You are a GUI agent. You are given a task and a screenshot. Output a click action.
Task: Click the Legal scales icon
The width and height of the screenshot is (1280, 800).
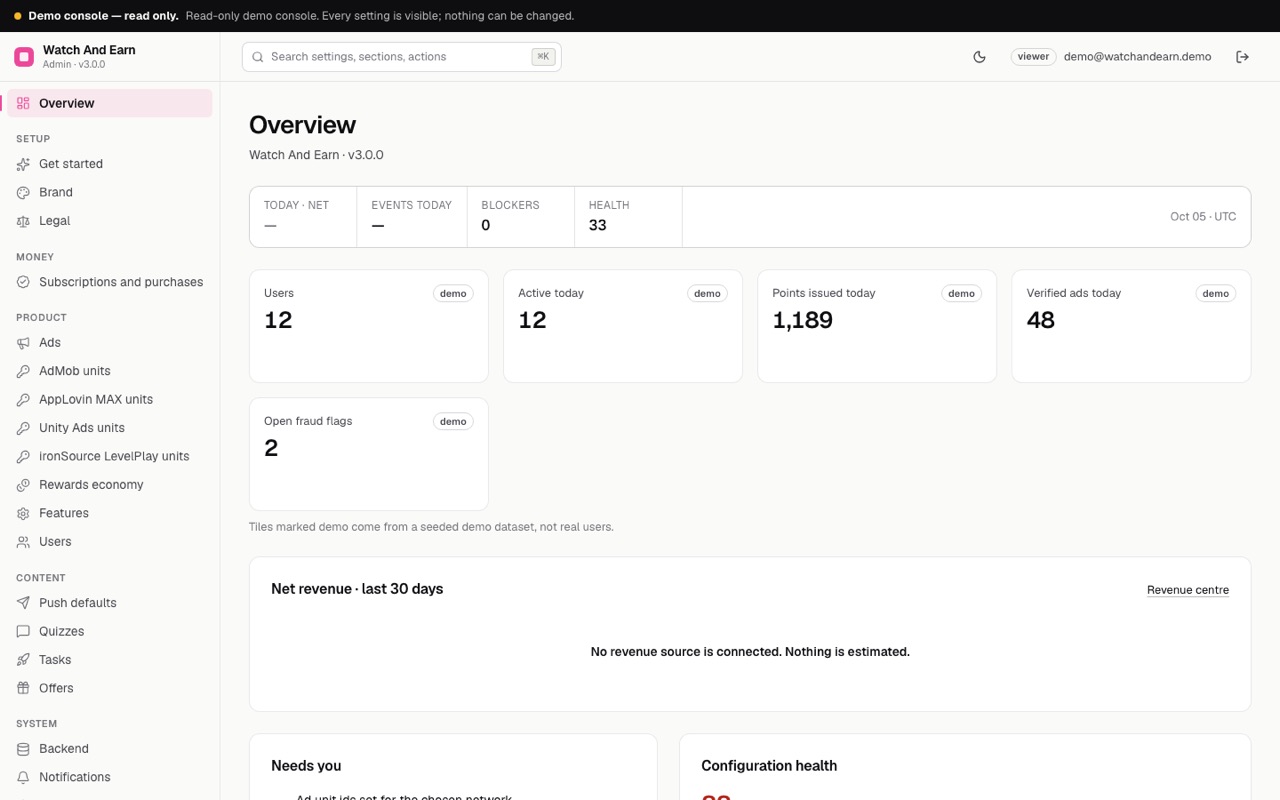(x=23, y=221)
